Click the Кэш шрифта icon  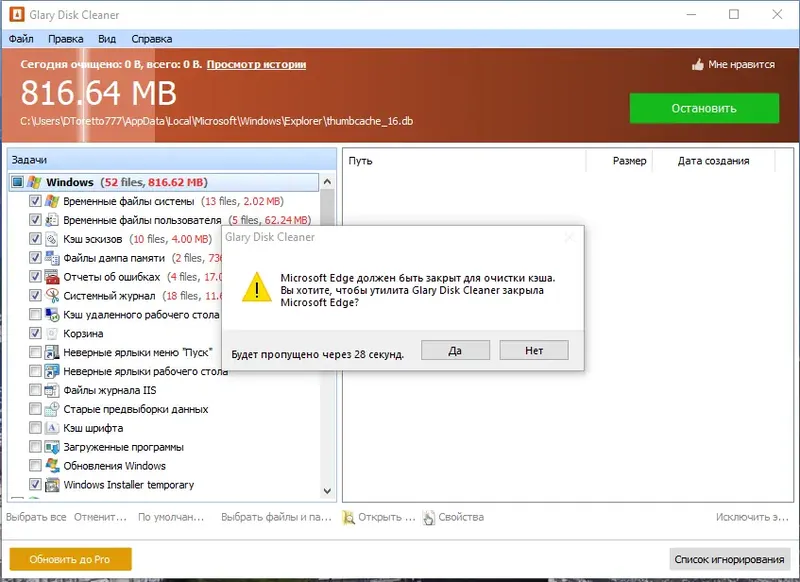coord(52,428)
